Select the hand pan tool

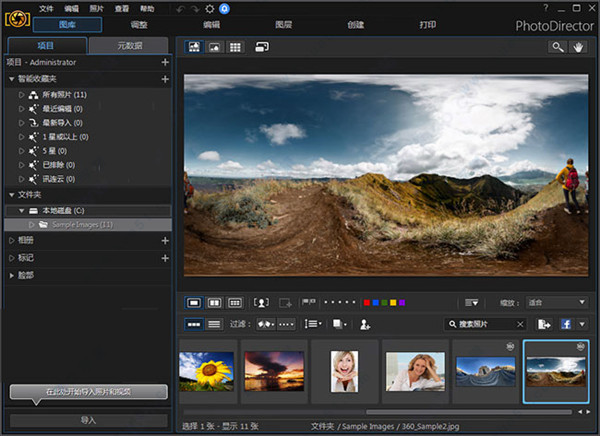coord(577,47)
